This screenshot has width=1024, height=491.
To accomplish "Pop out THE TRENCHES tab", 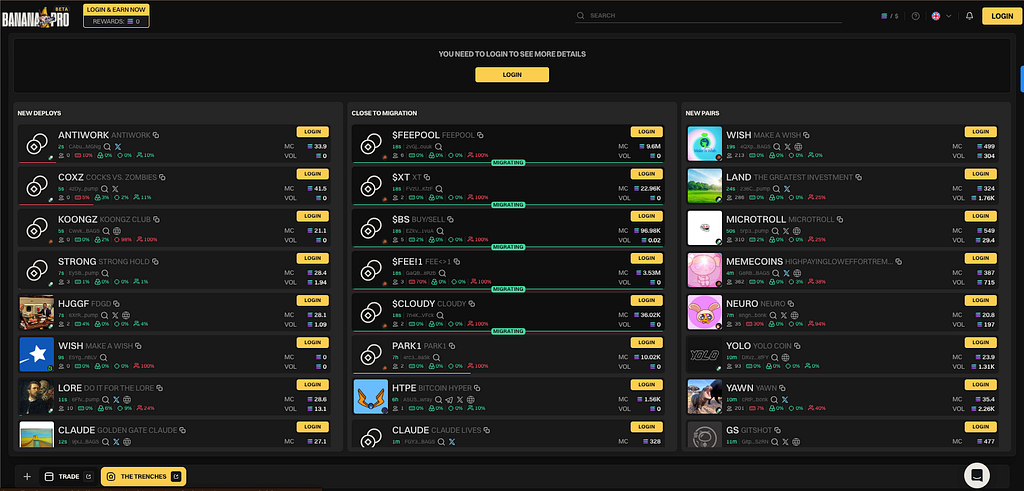I will [x=176, y=477].
